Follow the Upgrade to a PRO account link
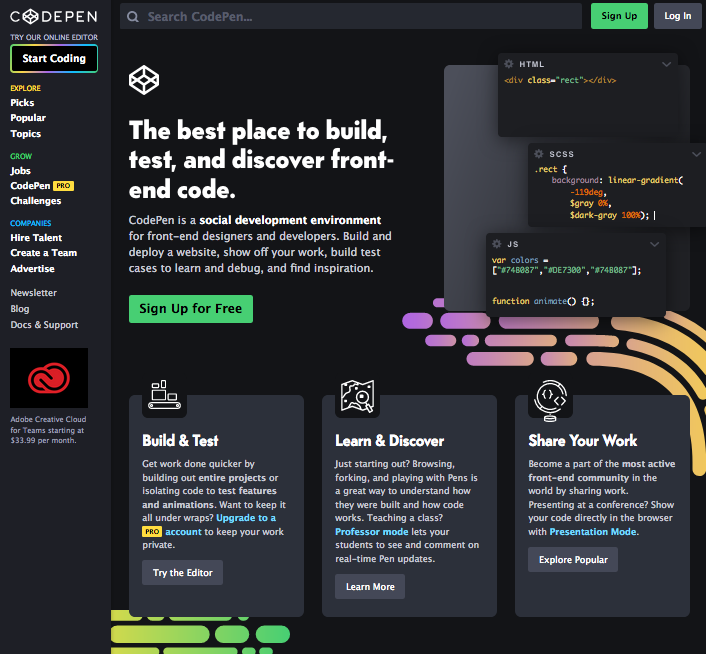The image size is (706, 654). pos(246,518)
